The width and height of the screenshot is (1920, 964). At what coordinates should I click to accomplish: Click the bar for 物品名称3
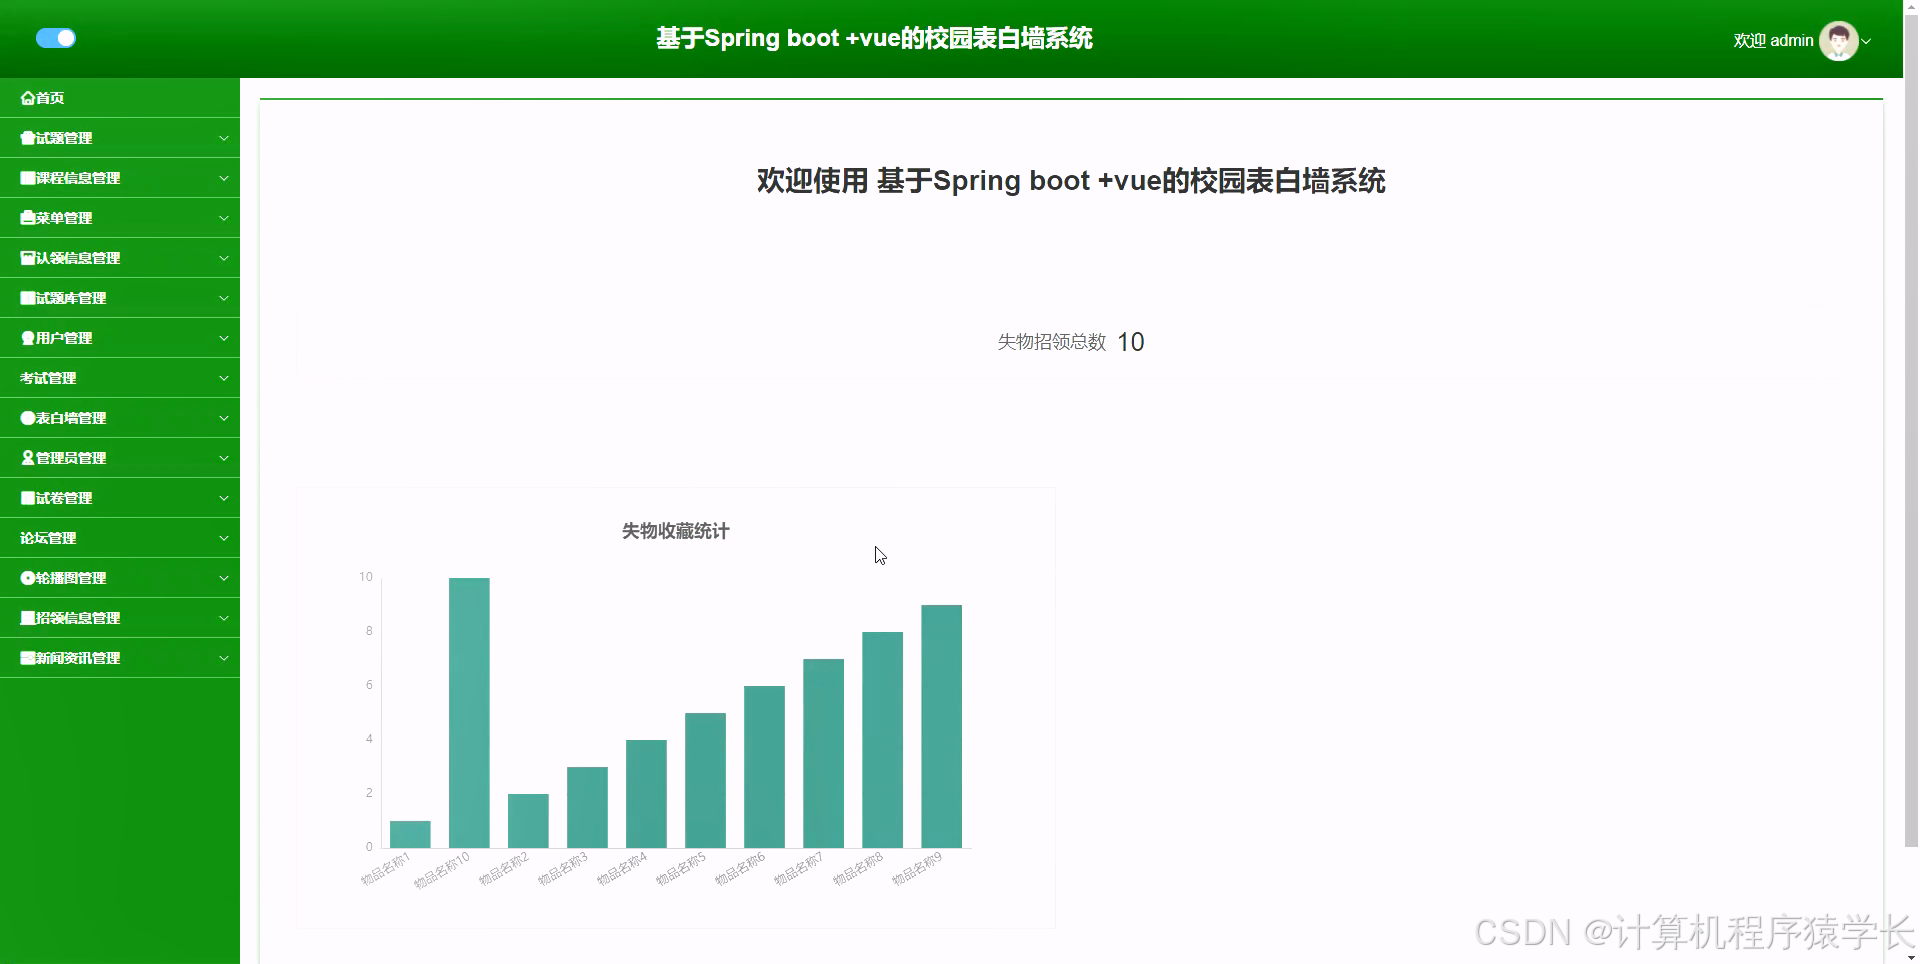(x=587, y=807)
